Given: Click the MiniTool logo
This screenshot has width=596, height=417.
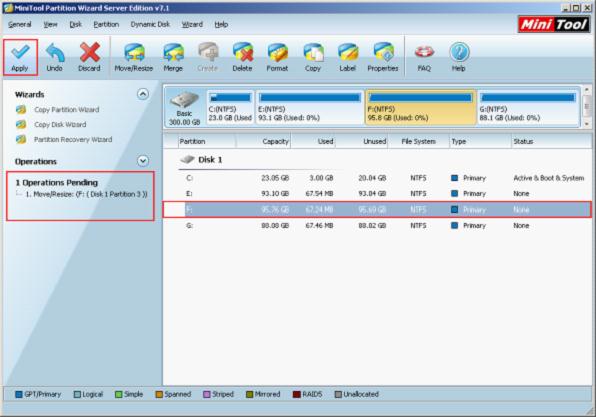Looking at the screenshot, I should coord(554,25).
